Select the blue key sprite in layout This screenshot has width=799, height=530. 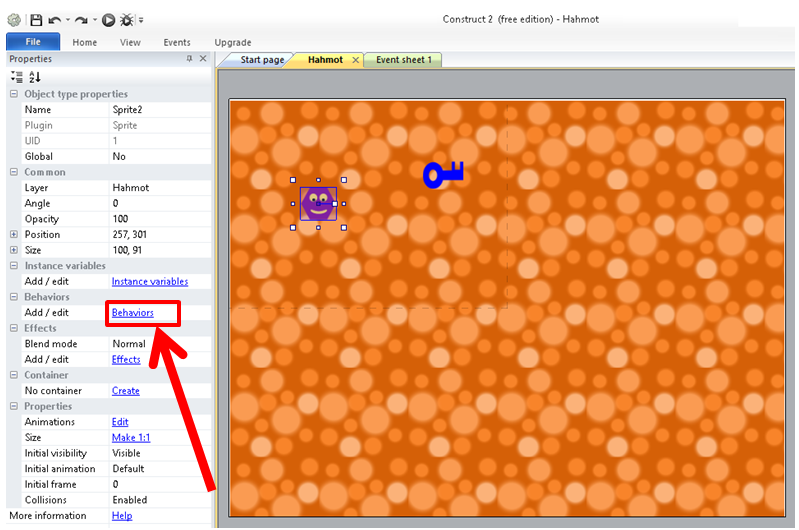pos(442,174)
